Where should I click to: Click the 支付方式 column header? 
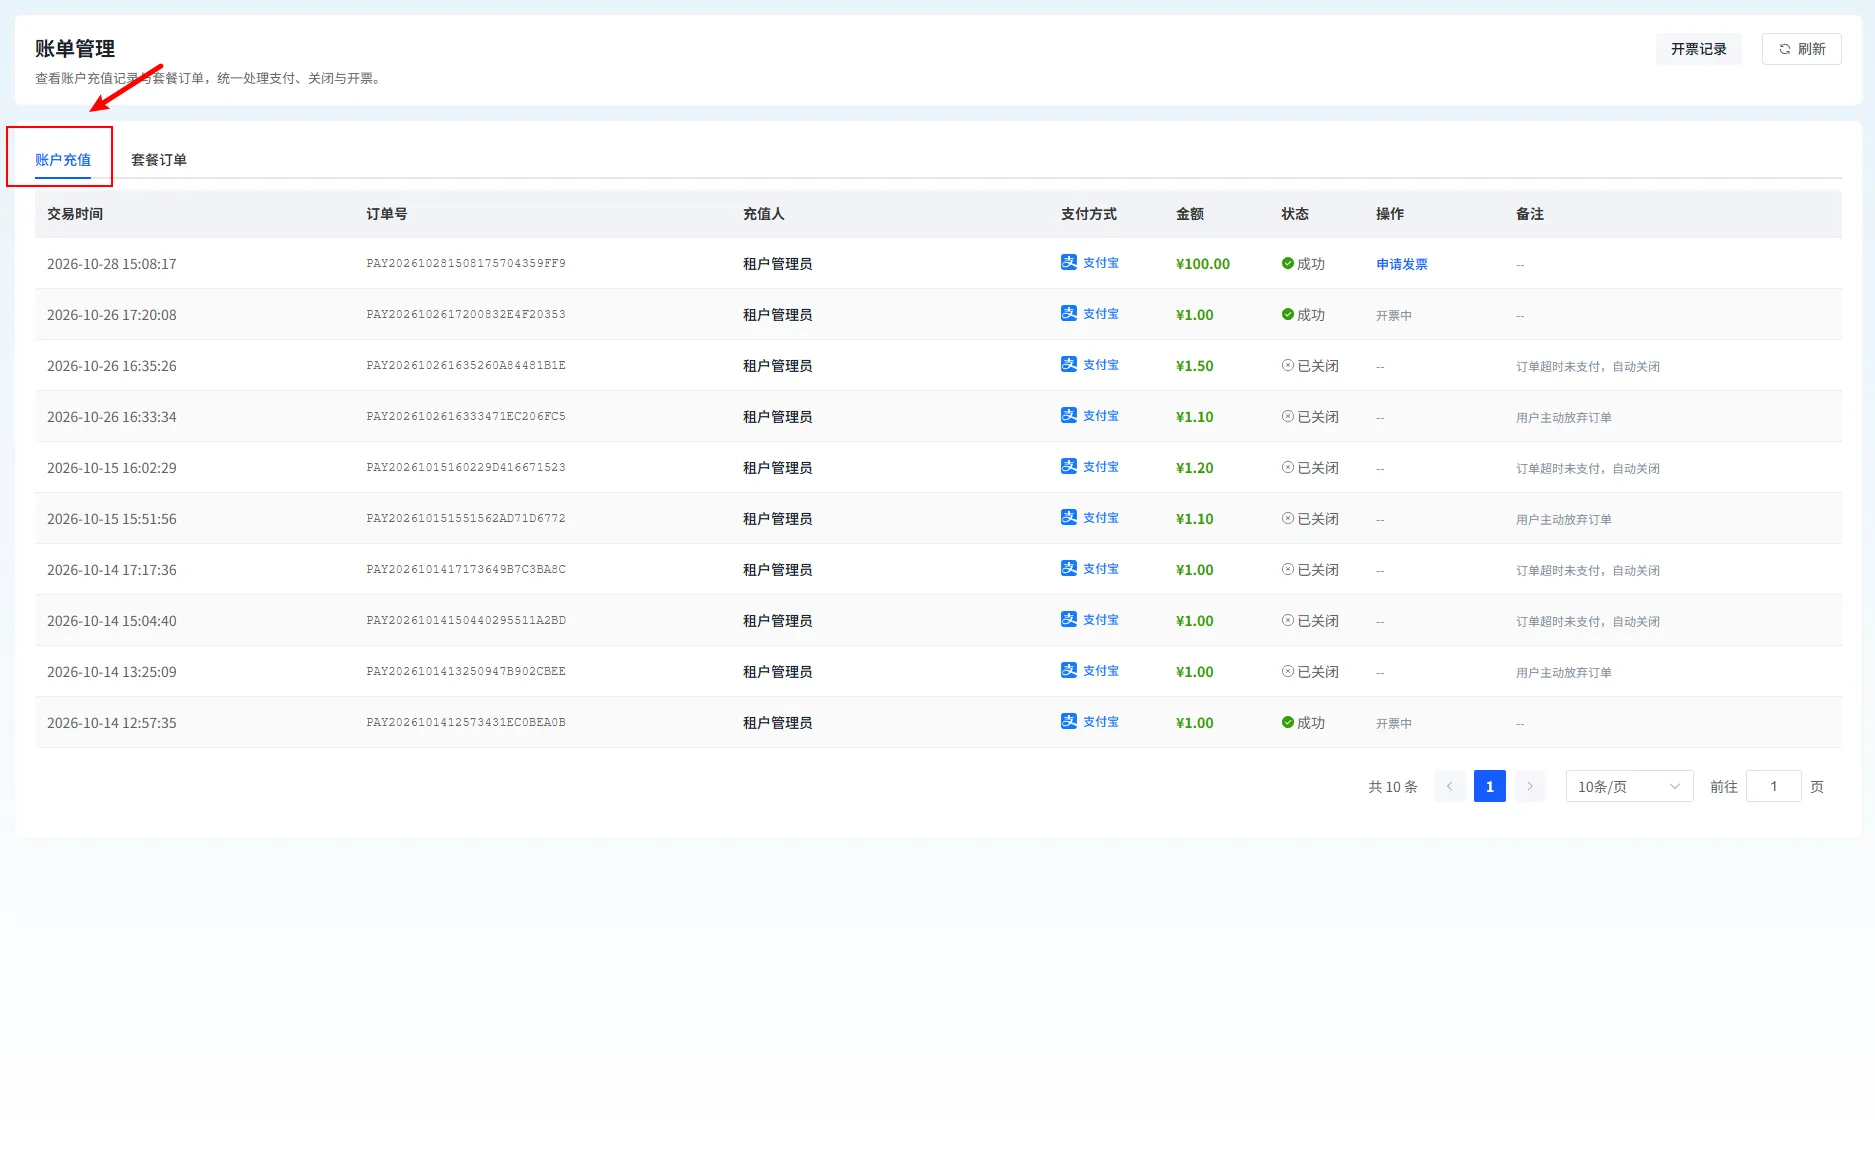1088,214
